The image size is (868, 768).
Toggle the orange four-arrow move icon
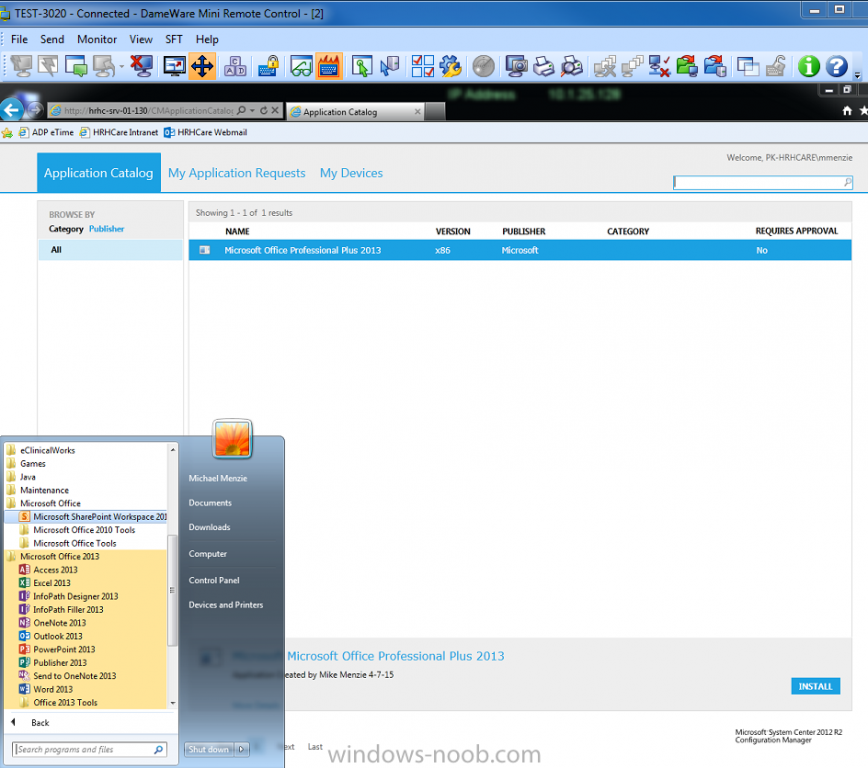(x=202, y=66)
